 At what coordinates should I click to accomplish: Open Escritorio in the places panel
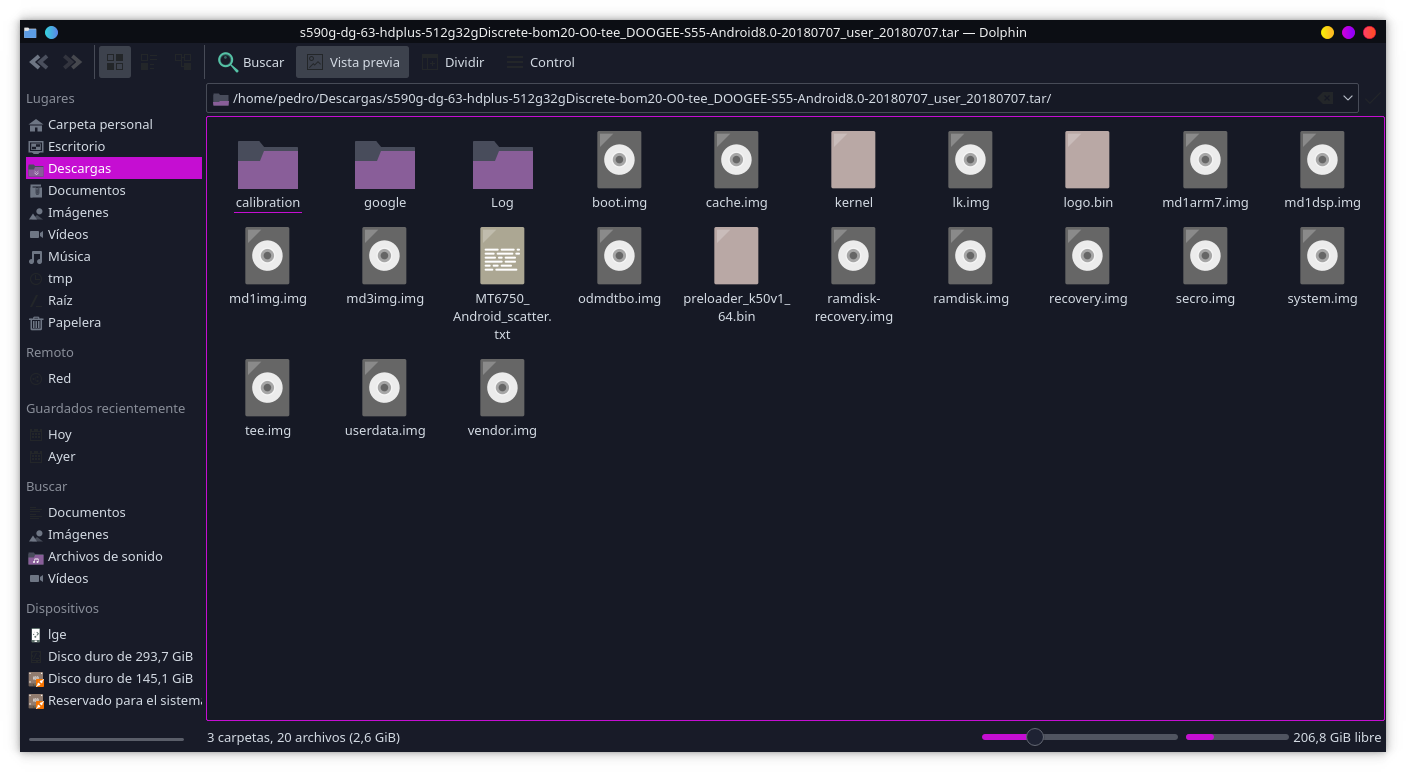[114, 147]
